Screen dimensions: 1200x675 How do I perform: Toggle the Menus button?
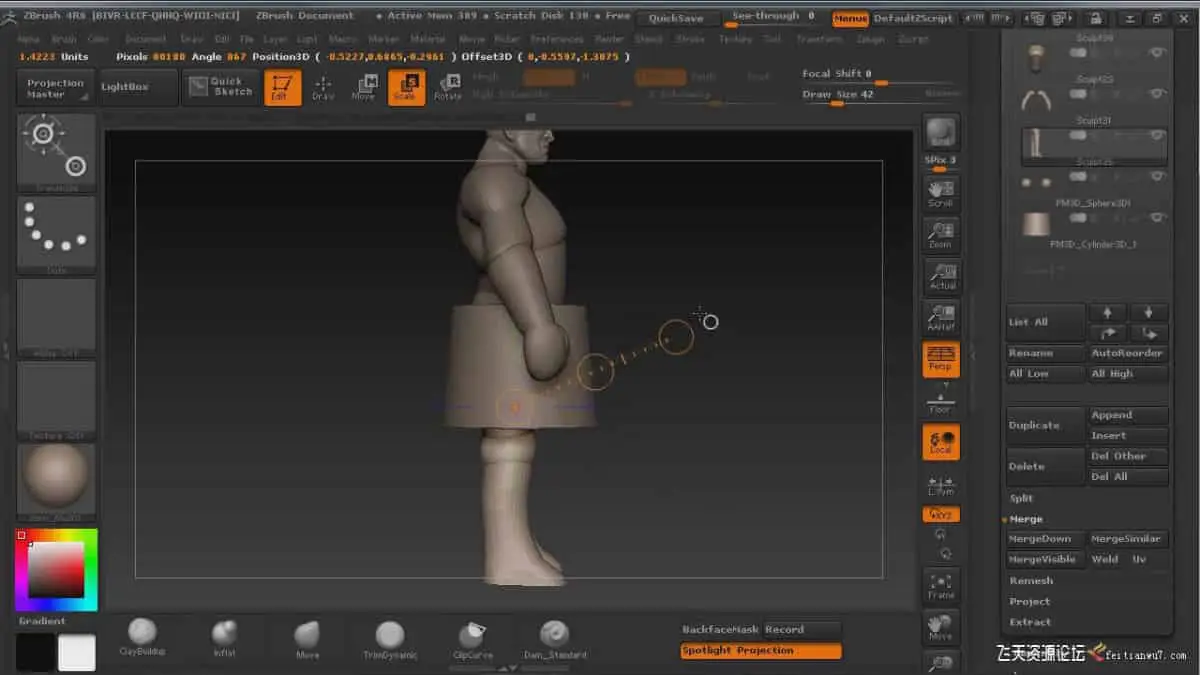pyautogui.click(x=850, y=18)
